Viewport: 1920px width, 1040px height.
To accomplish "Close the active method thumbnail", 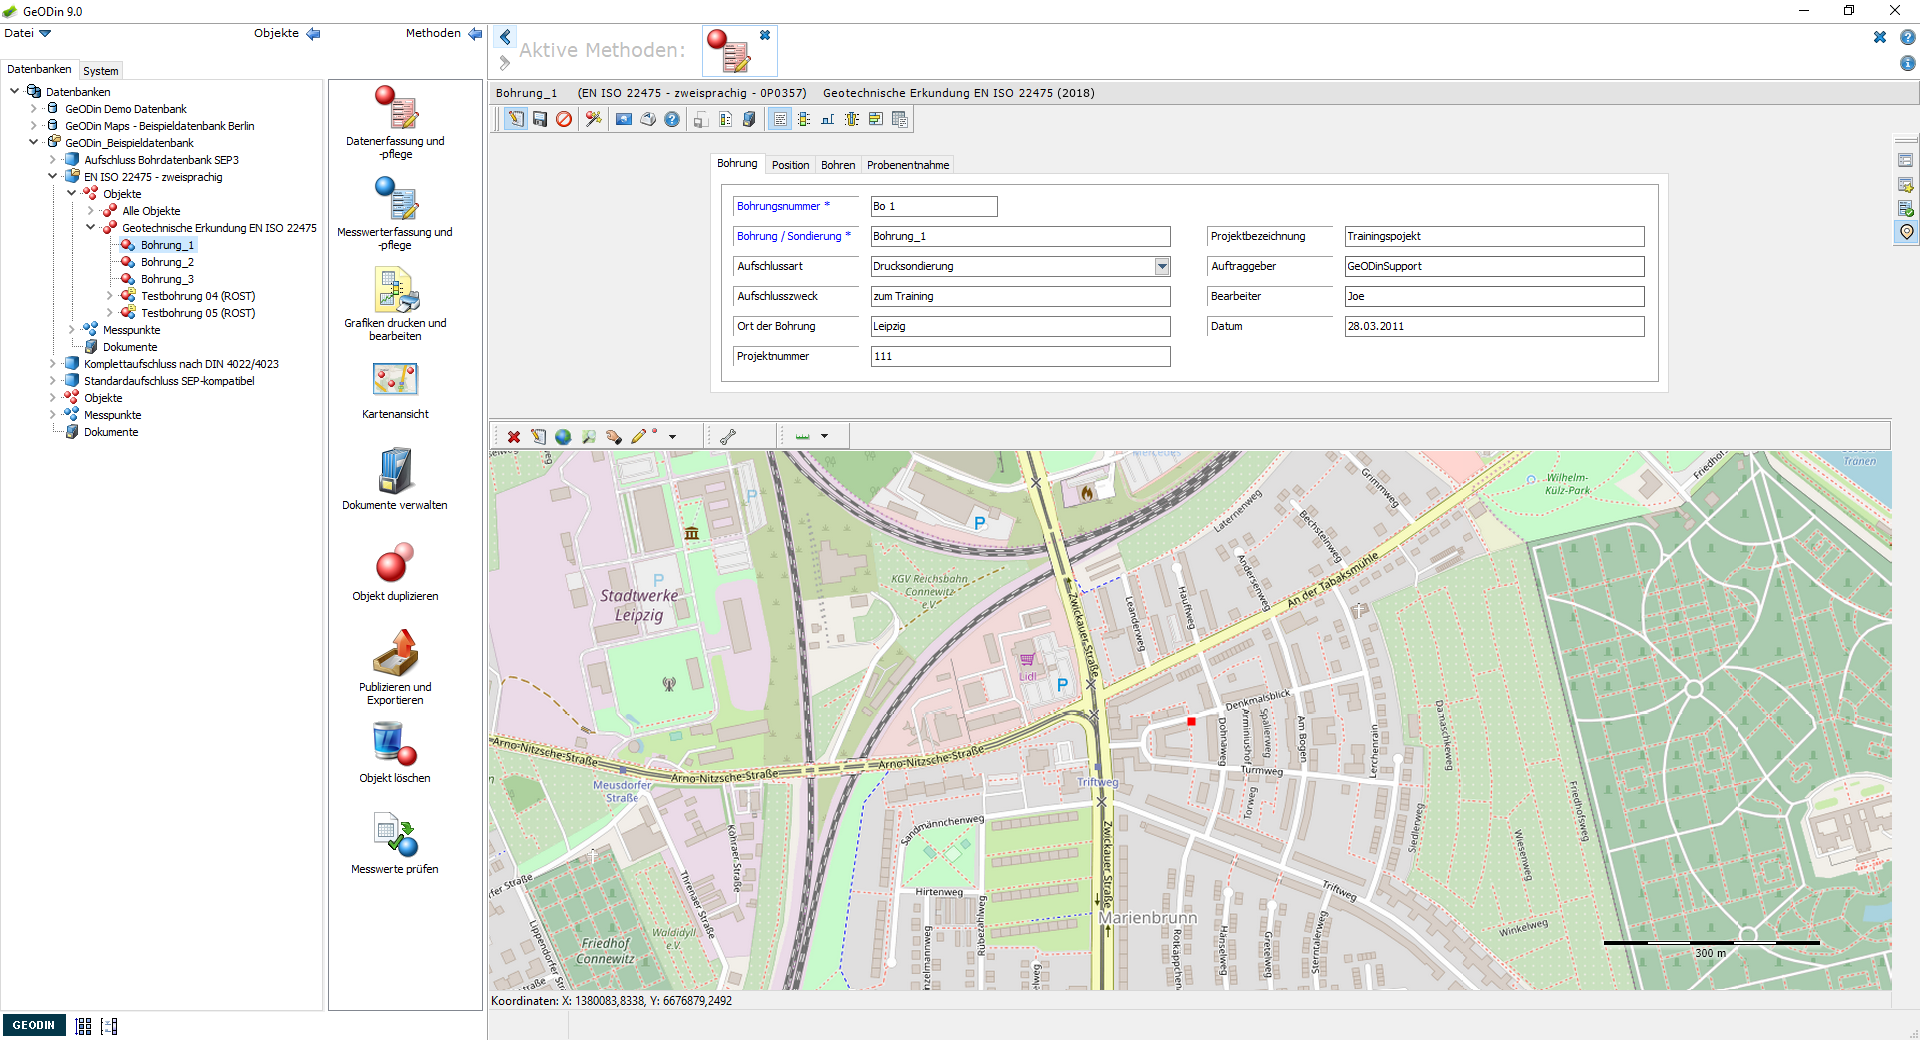I will 765,35.
